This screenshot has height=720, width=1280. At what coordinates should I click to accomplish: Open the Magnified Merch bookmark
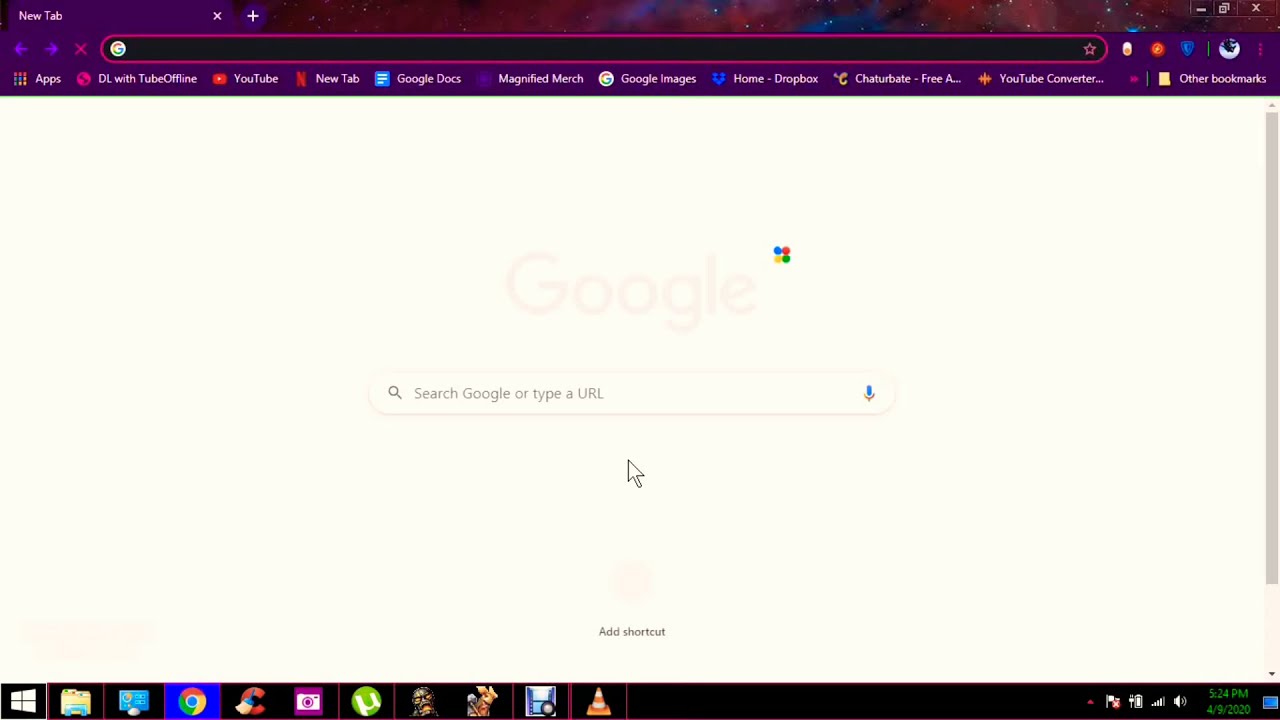click(x=530, y=78)
